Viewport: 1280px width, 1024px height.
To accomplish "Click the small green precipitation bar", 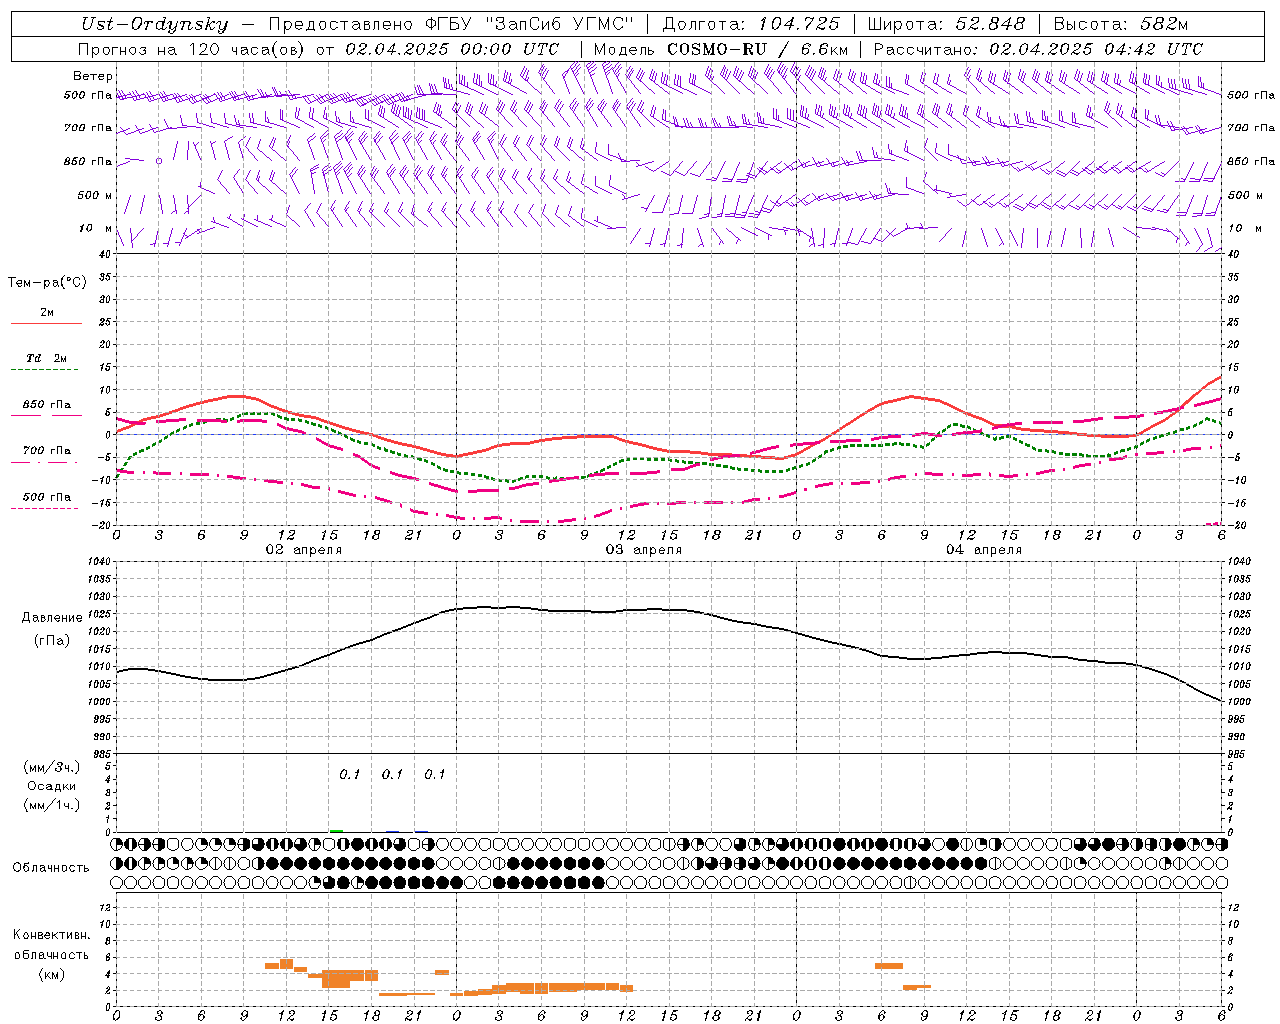I will click(x=336, y=831).
